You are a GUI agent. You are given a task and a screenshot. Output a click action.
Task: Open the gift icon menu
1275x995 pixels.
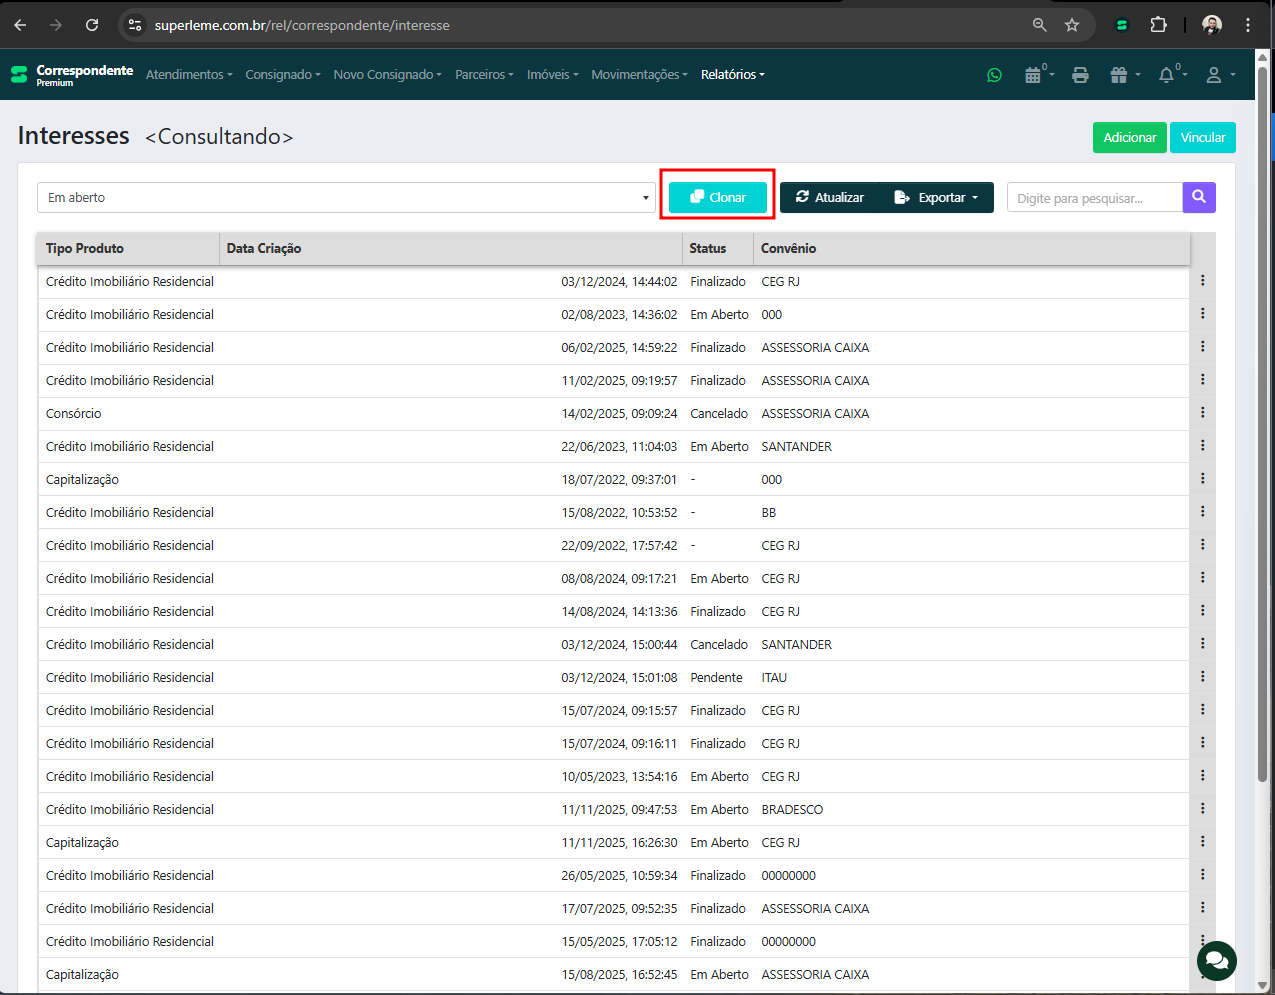coord(1120,75)
